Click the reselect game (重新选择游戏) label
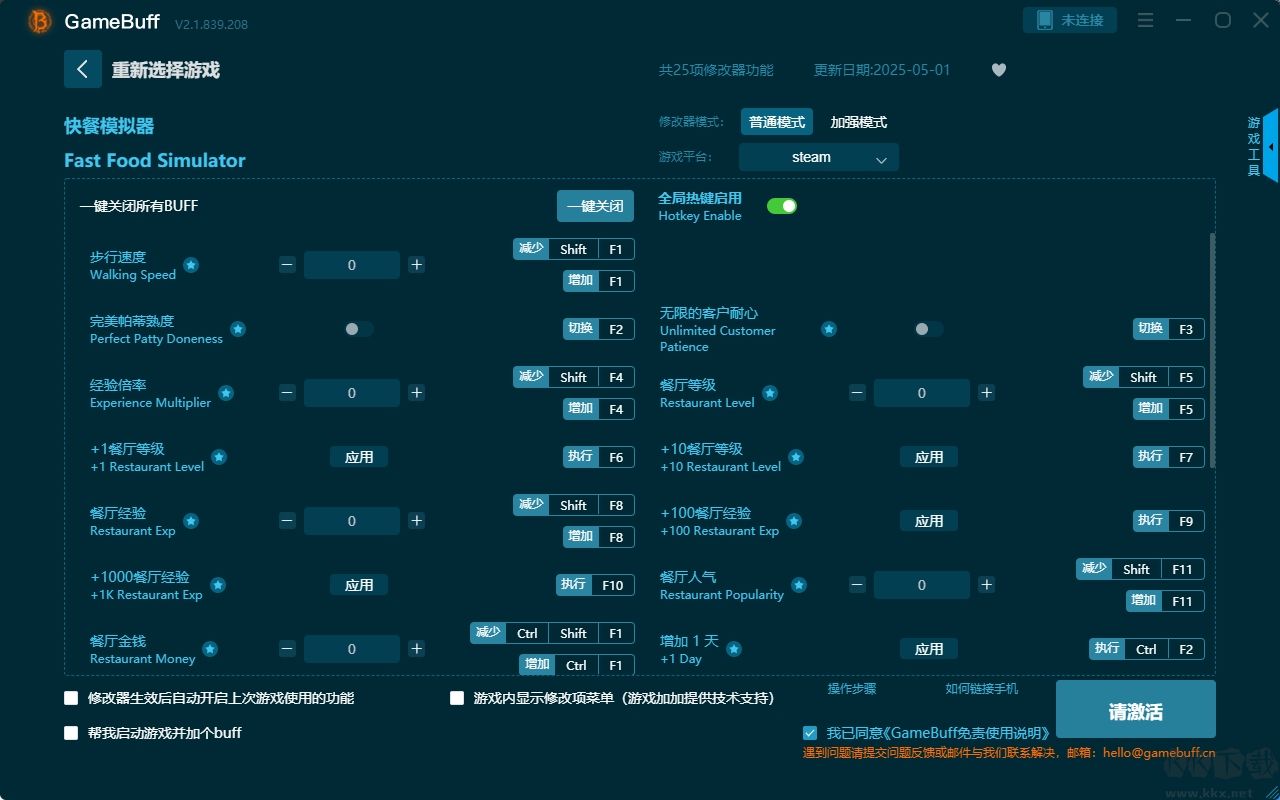The height and width of the screenshot is (800, 1280). coord(166,70)
